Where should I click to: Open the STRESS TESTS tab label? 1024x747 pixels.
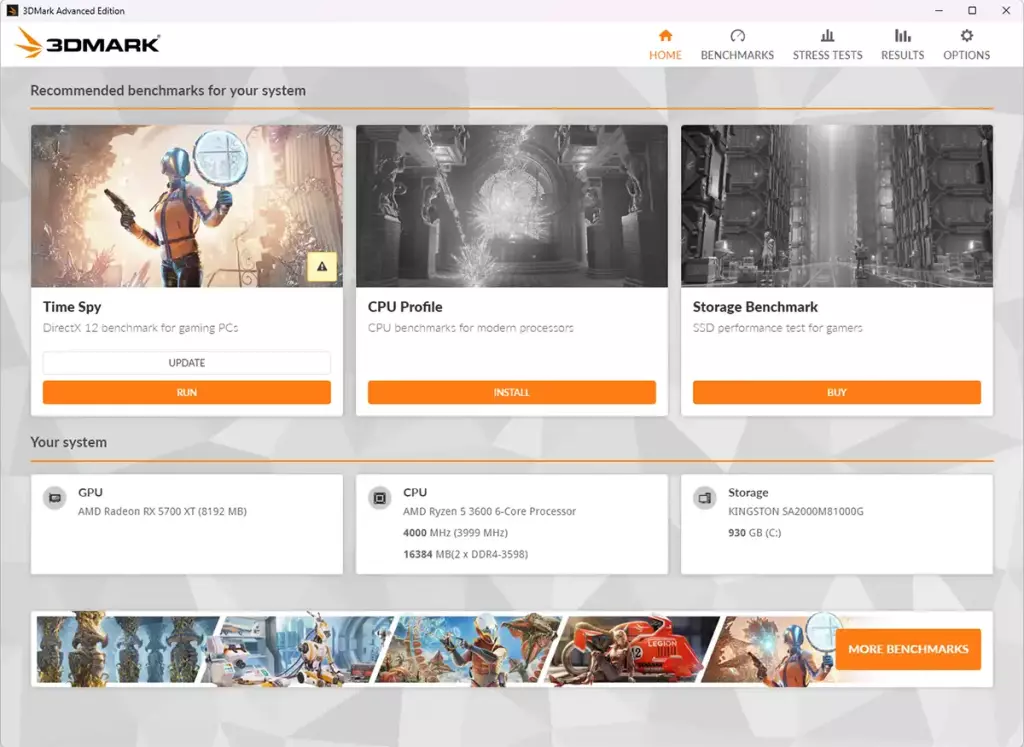click(x=827, y=56)
